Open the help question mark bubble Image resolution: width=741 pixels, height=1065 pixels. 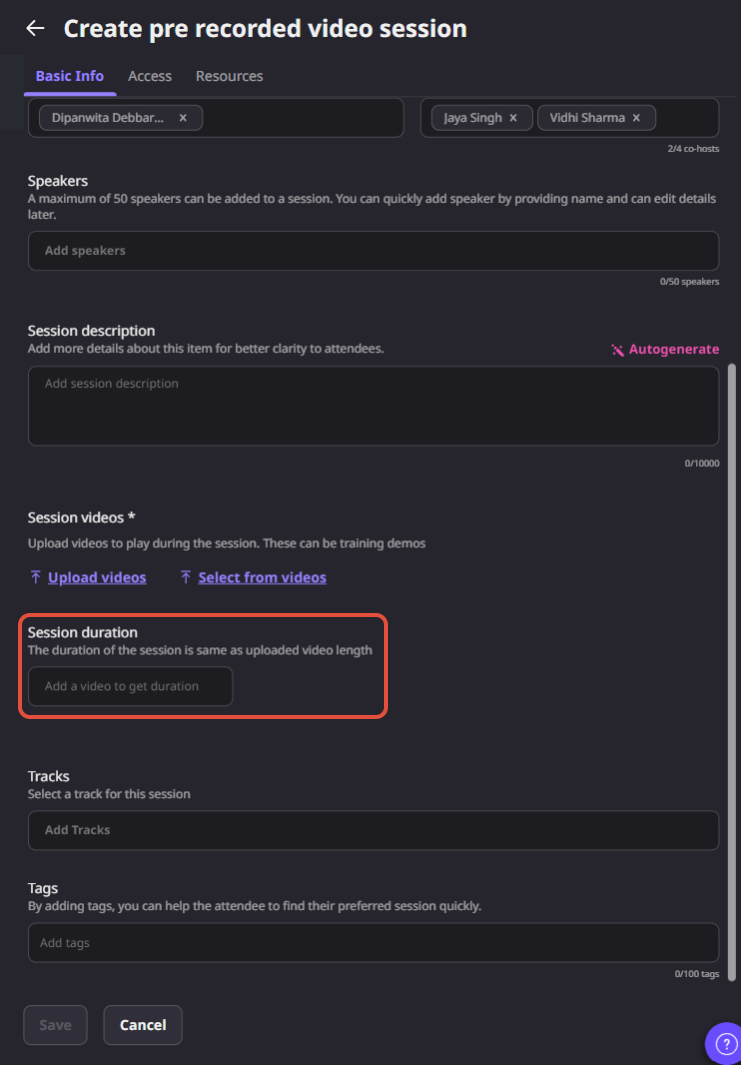(723, 1043)
